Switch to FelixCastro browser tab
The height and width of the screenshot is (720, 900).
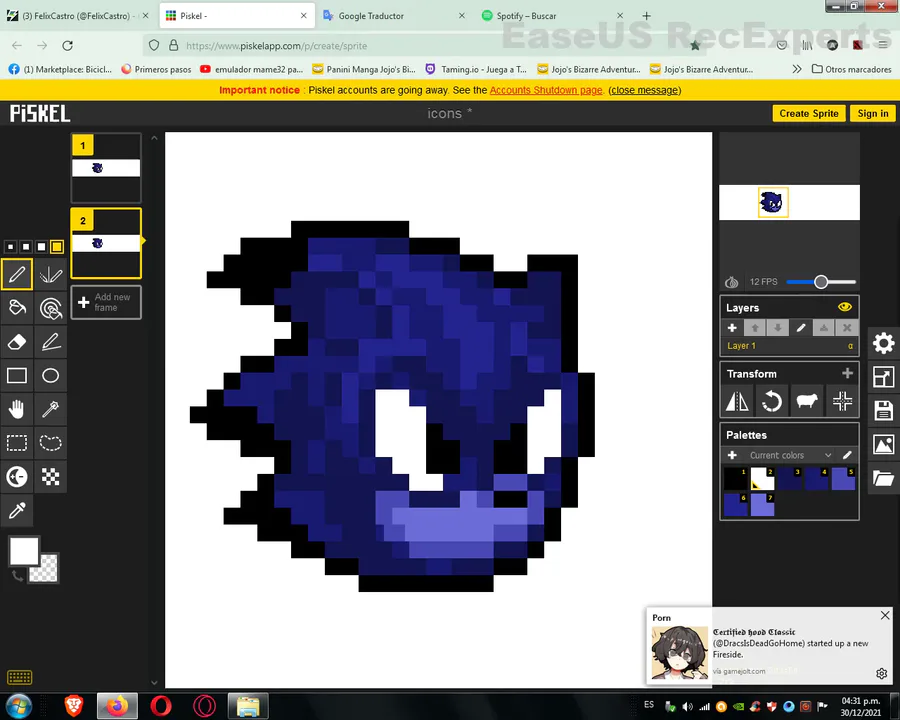tap(77, 16)
